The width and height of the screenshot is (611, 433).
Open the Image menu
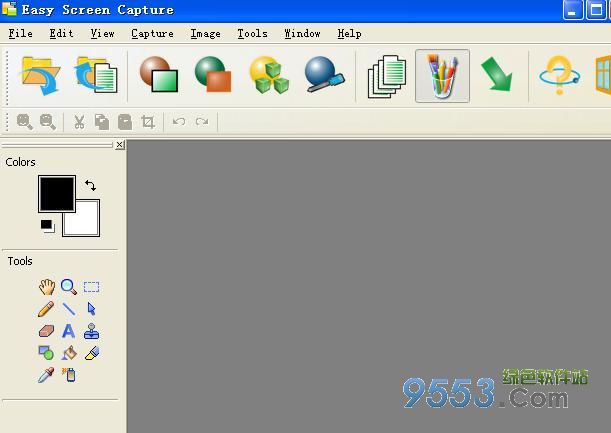[206, 34]
